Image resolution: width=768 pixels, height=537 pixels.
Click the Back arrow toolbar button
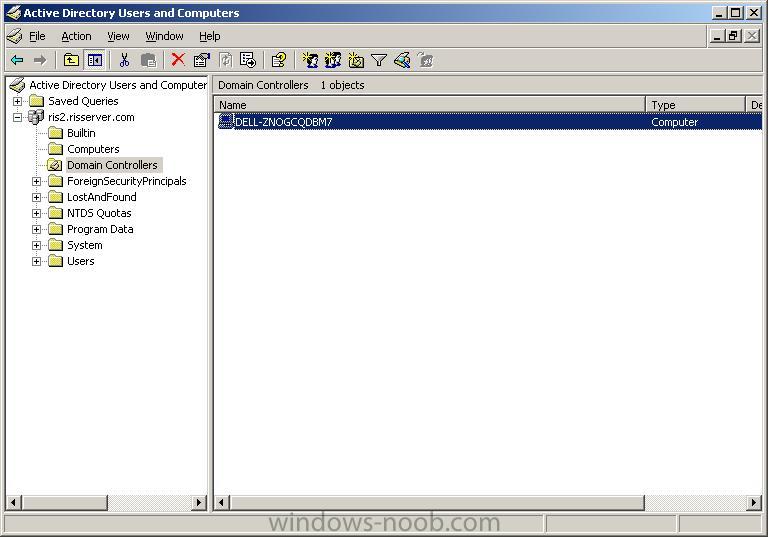coord(17,60)
